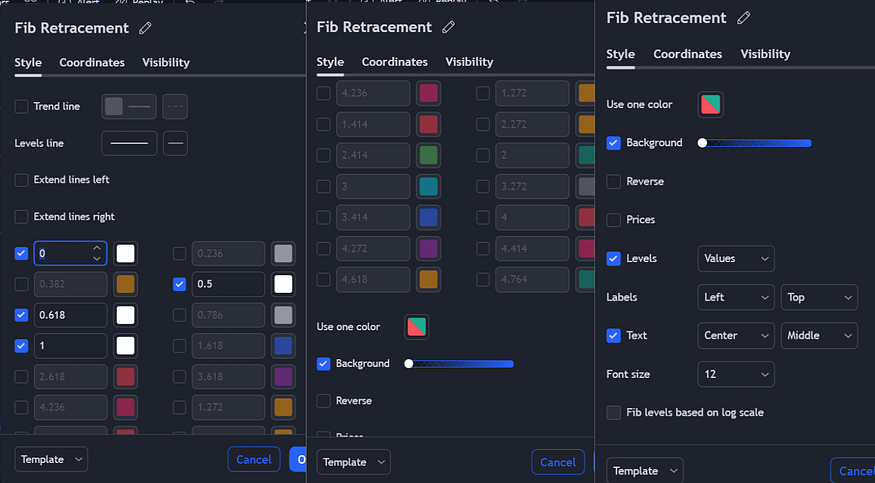Open green swatch for level 2.414
The image size is (875, 483).
click(x=429, y=155)
